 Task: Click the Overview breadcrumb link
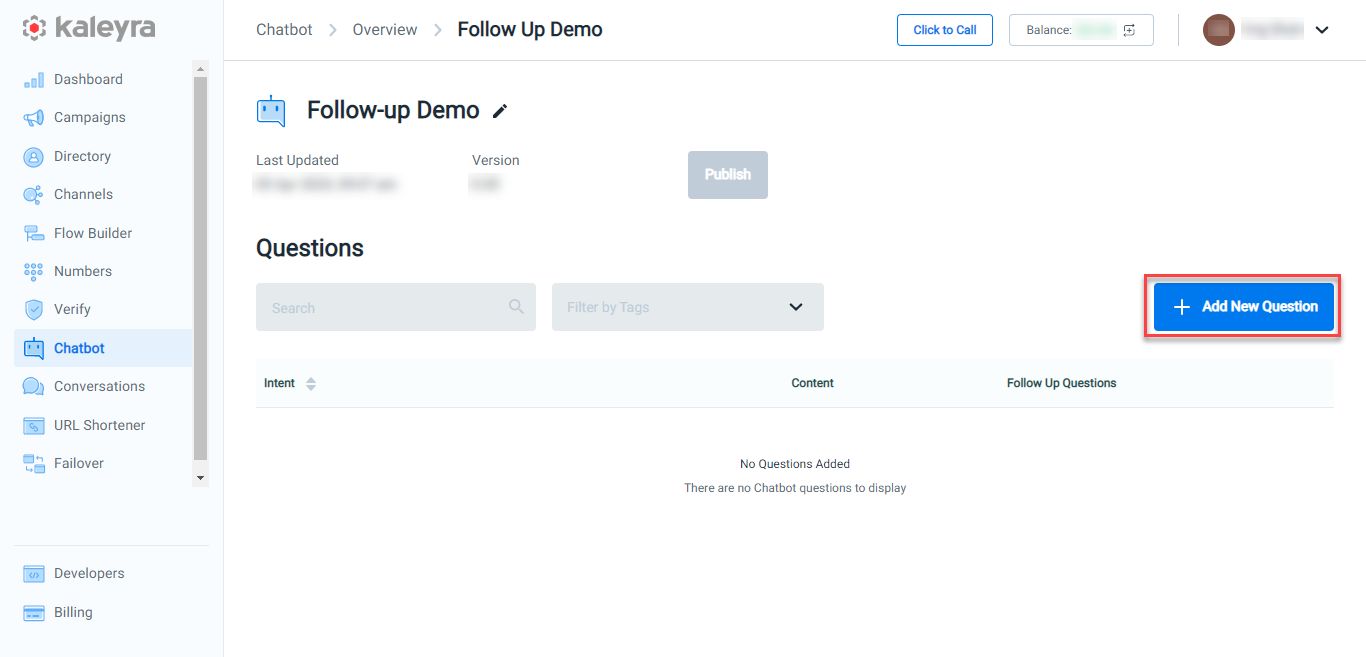tap(385, 30)
